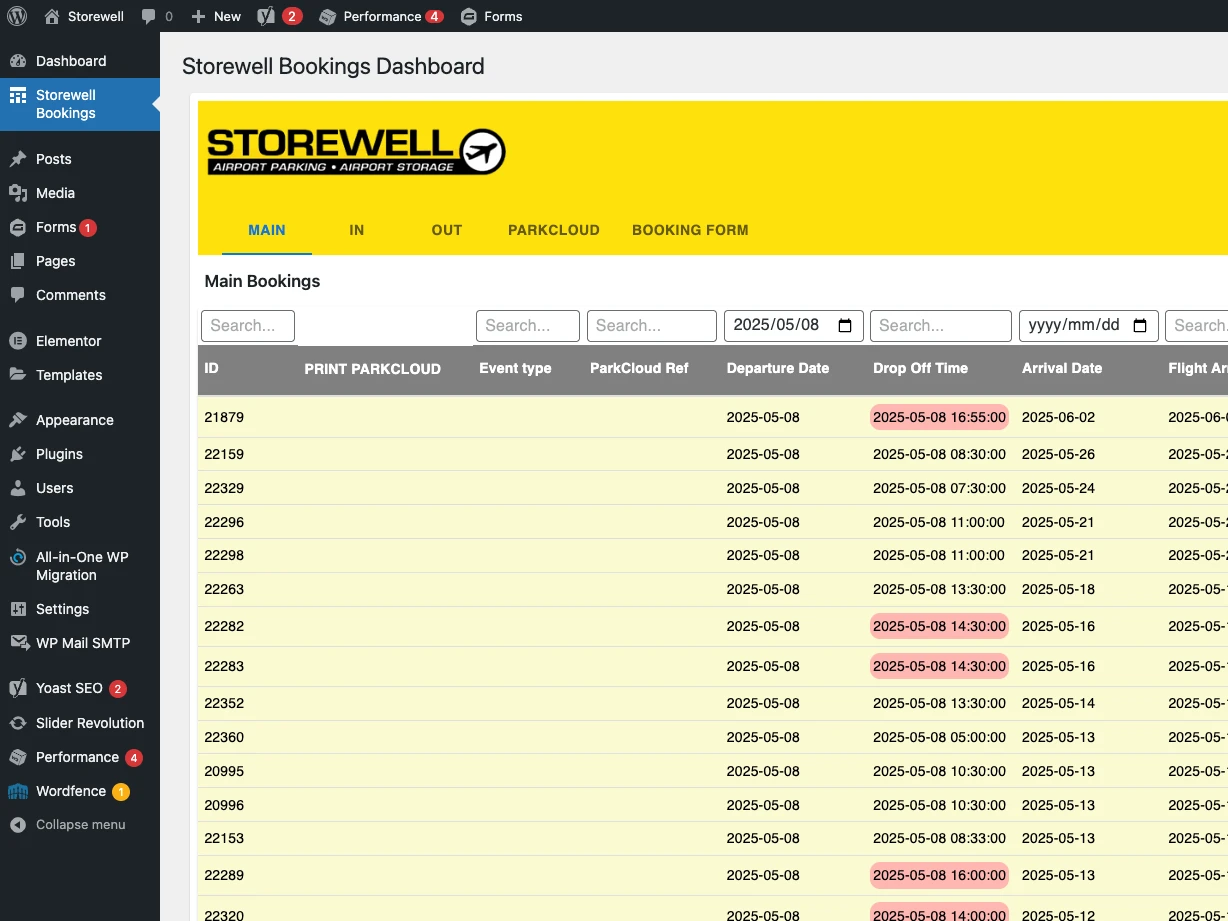Viewport: 1228px width, 921px height.
Task: Click the Storewell Bookings table icon
Action: tap(18, 96)
